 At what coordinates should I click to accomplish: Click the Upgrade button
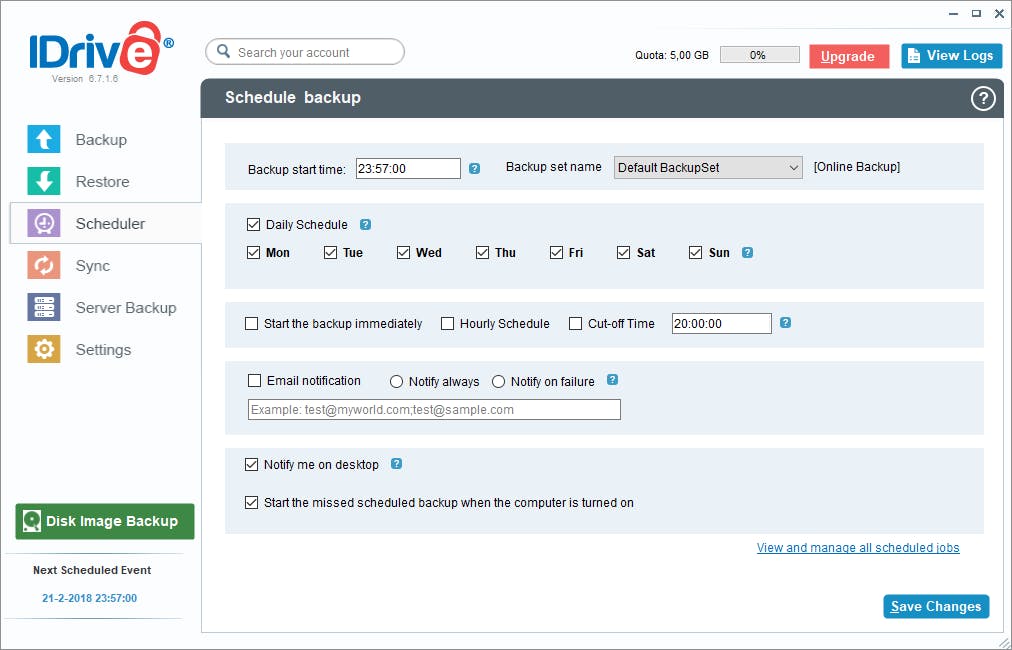(x=848, y=57)
